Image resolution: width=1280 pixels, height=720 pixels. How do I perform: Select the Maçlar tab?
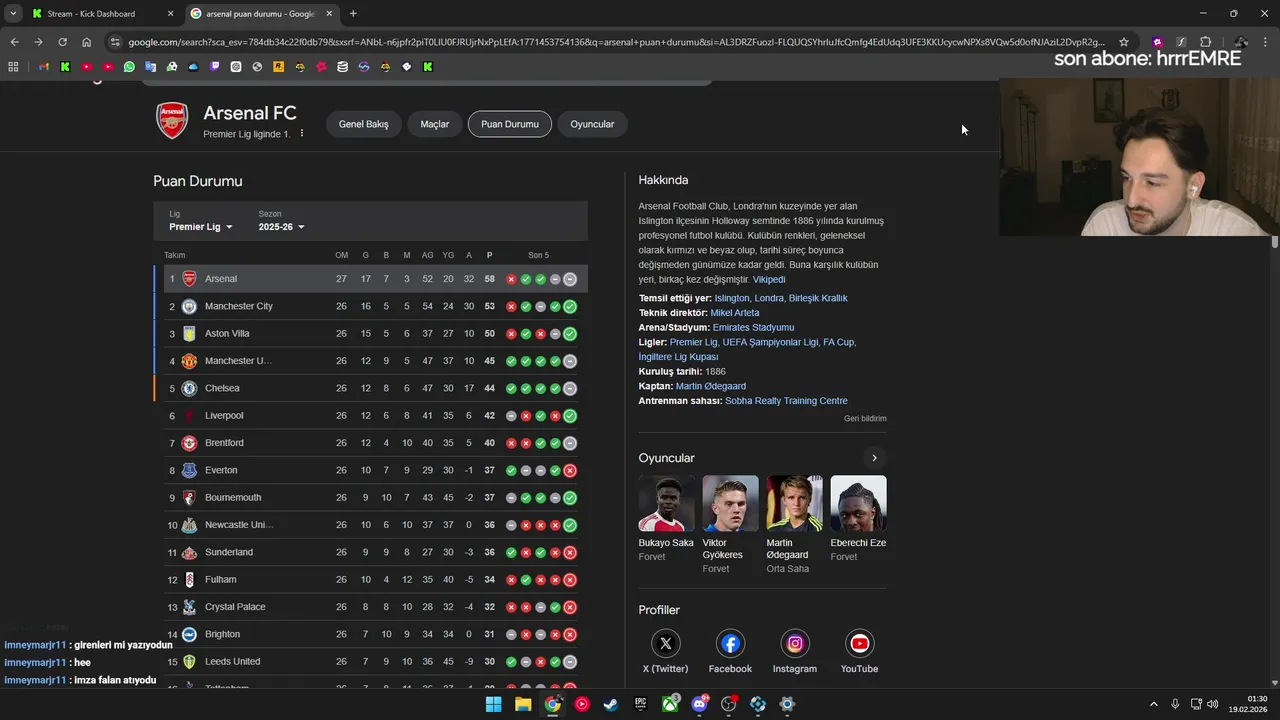click(x=435, y=124)
